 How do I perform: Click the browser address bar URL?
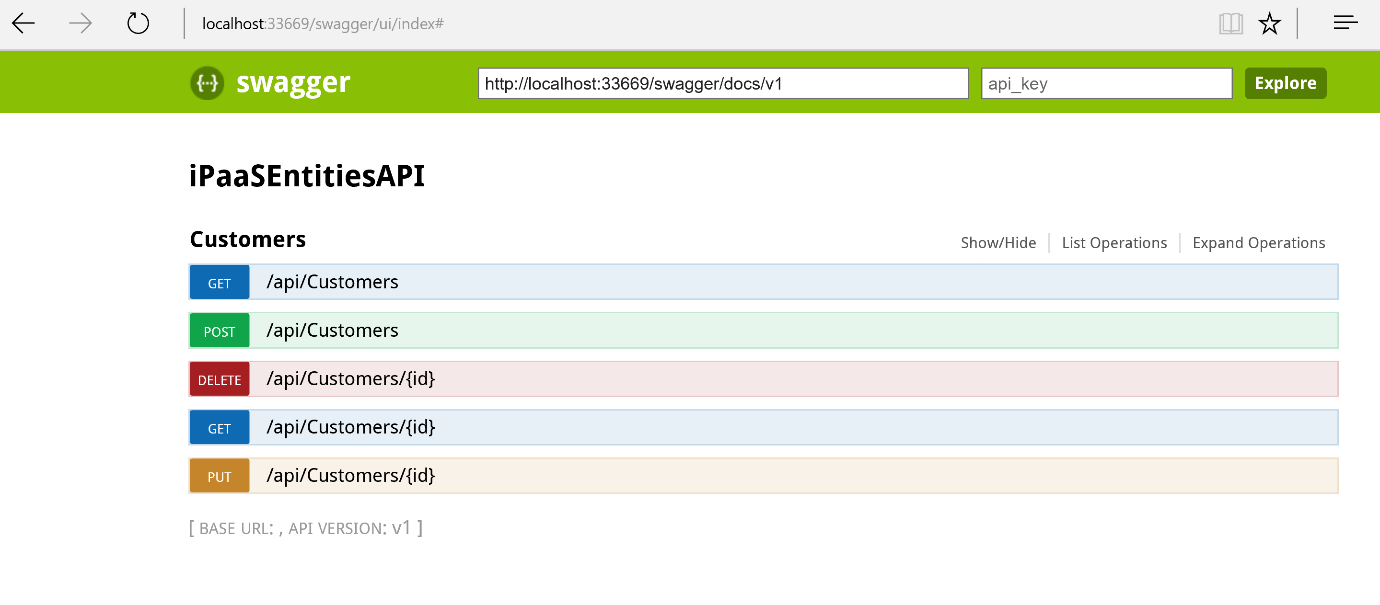tap(323, 23)
